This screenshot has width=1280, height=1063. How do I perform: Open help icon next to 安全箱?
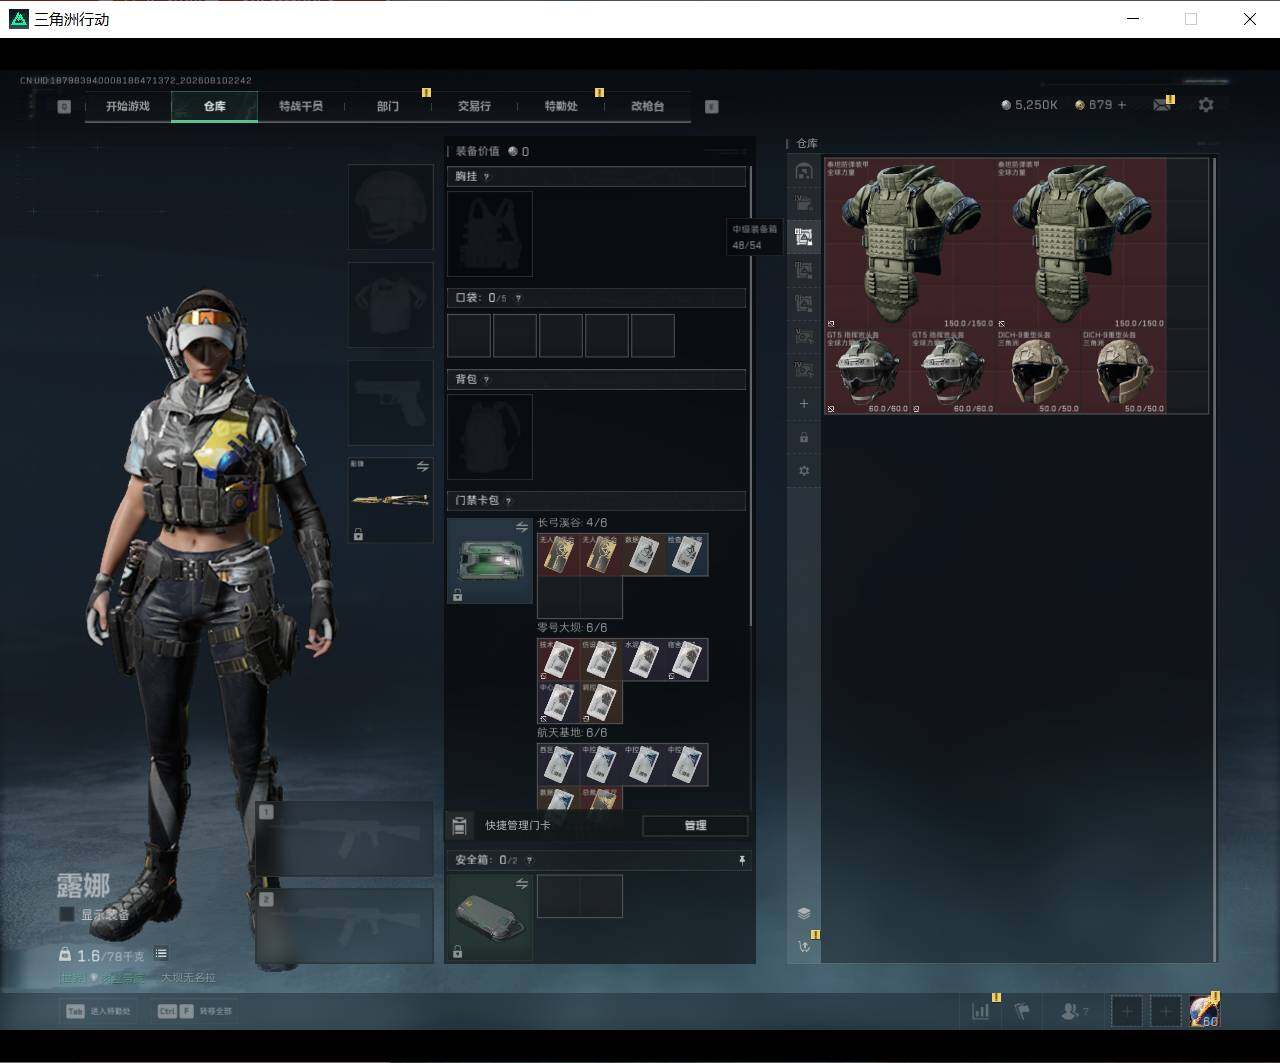point(529,860)
